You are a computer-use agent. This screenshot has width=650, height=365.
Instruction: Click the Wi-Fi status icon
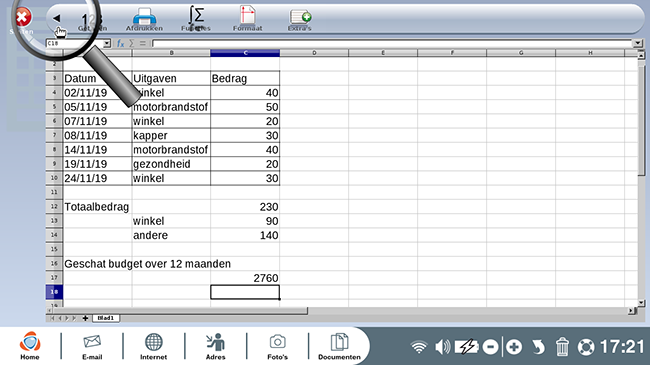(419, 347)
